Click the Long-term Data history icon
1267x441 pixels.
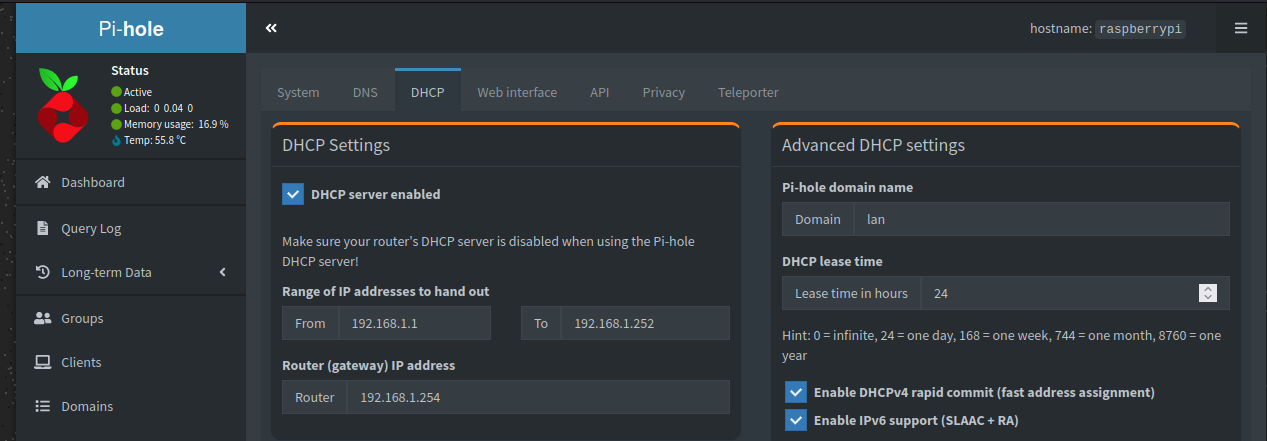tap(42, 272)
